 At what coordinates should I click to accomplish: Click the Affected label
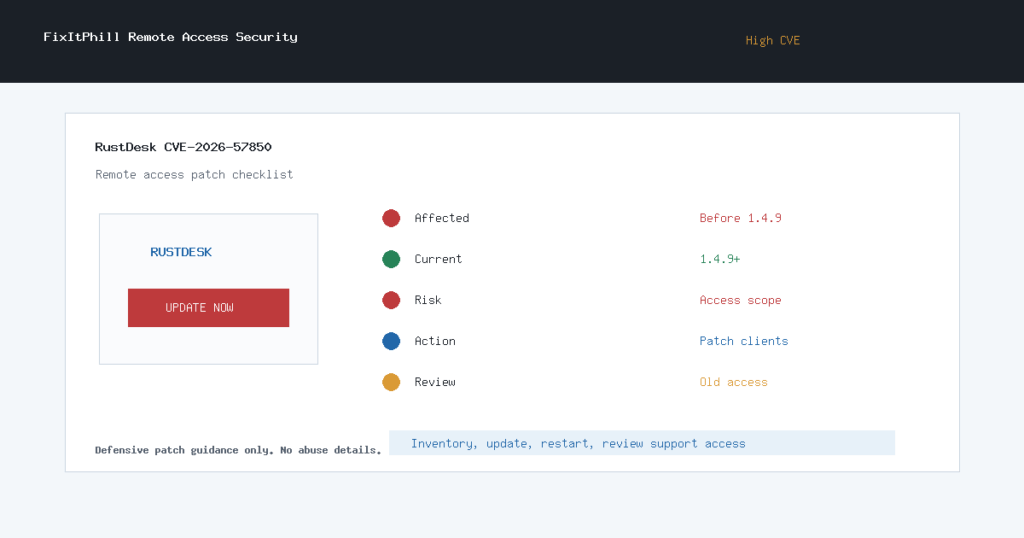click(x=441, y=218)
